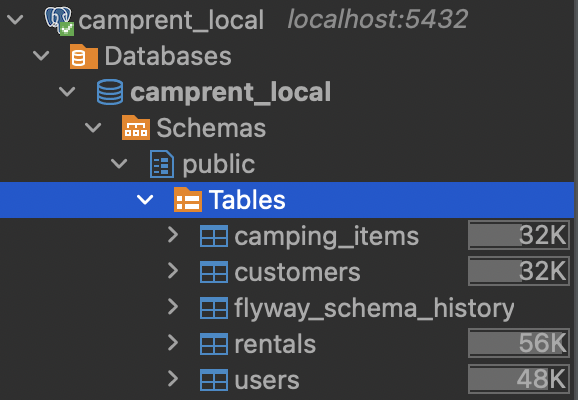Viewport: 578px width, 400px height.
Task: Click the 56K size bar for rentals
Action: click(519, 343)
